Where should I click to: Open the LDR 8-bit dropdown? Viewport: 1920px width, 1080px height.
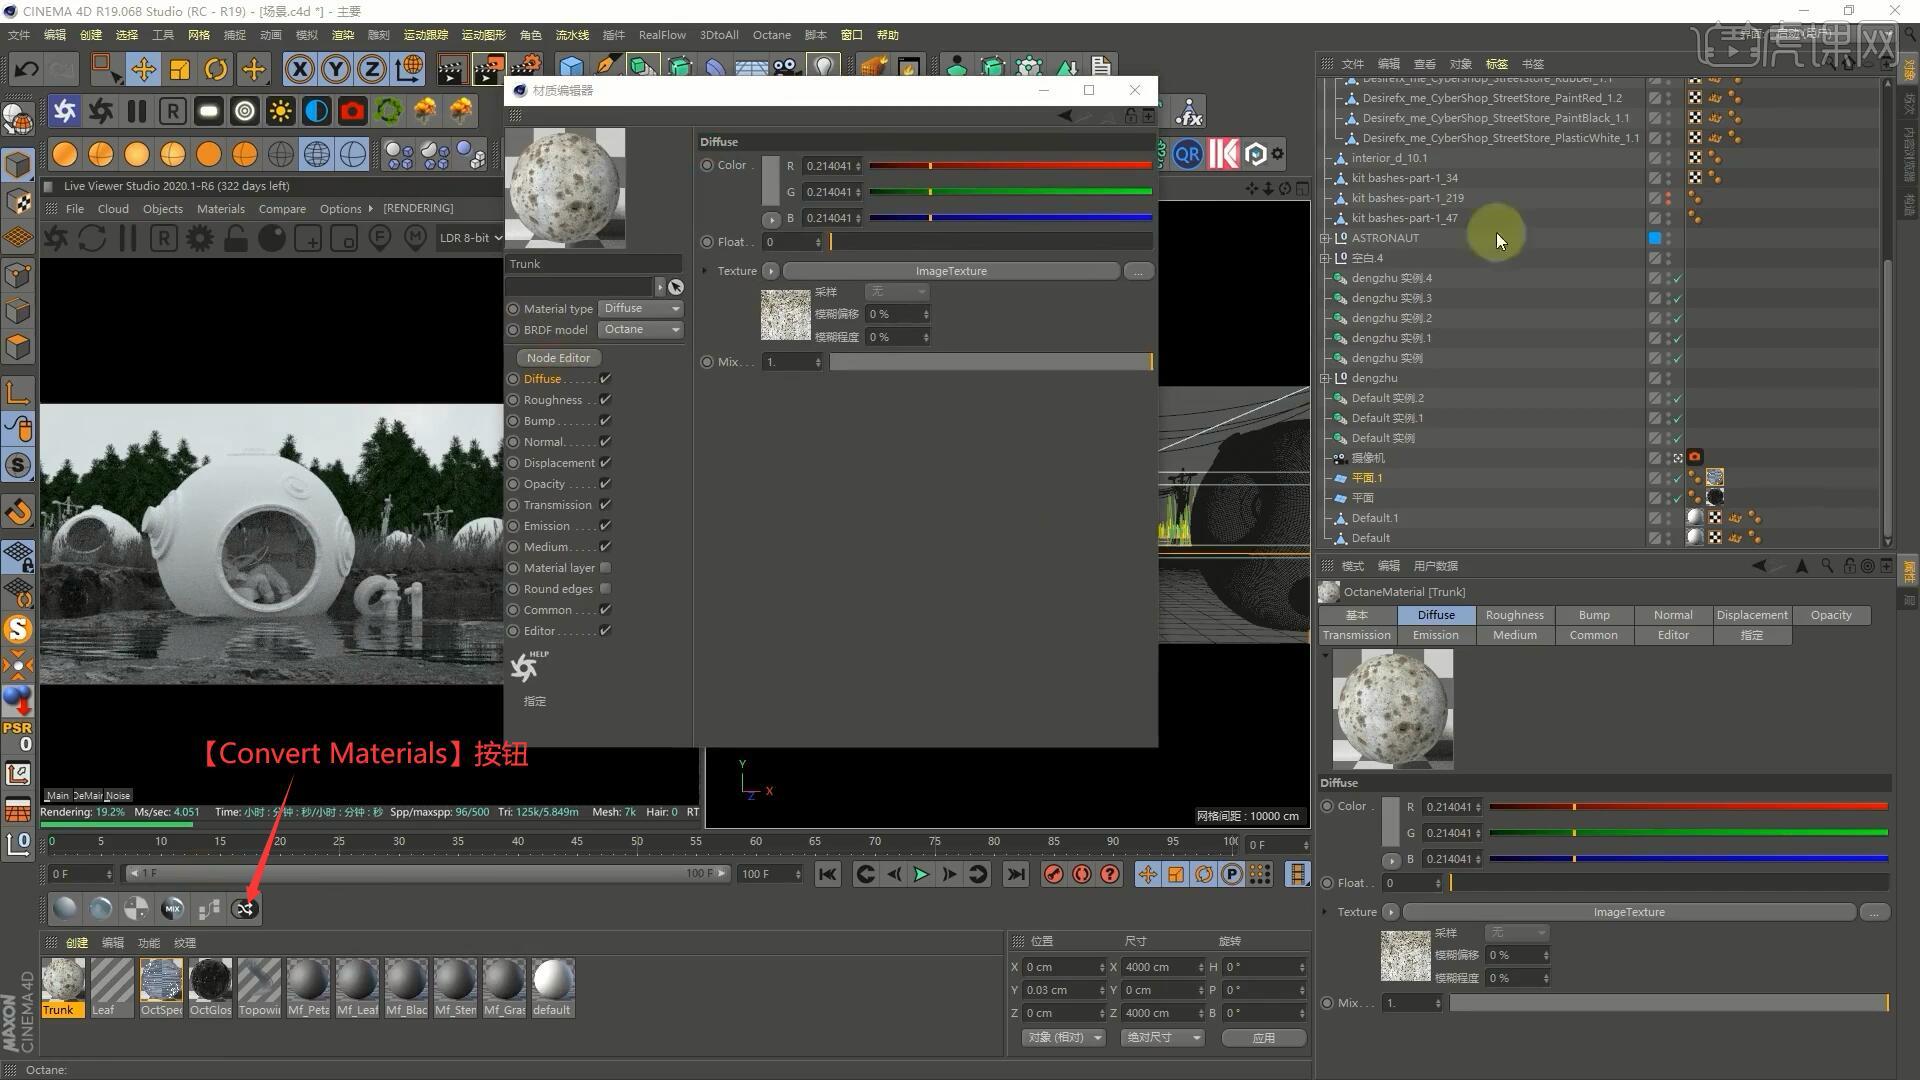click(469, 238)
